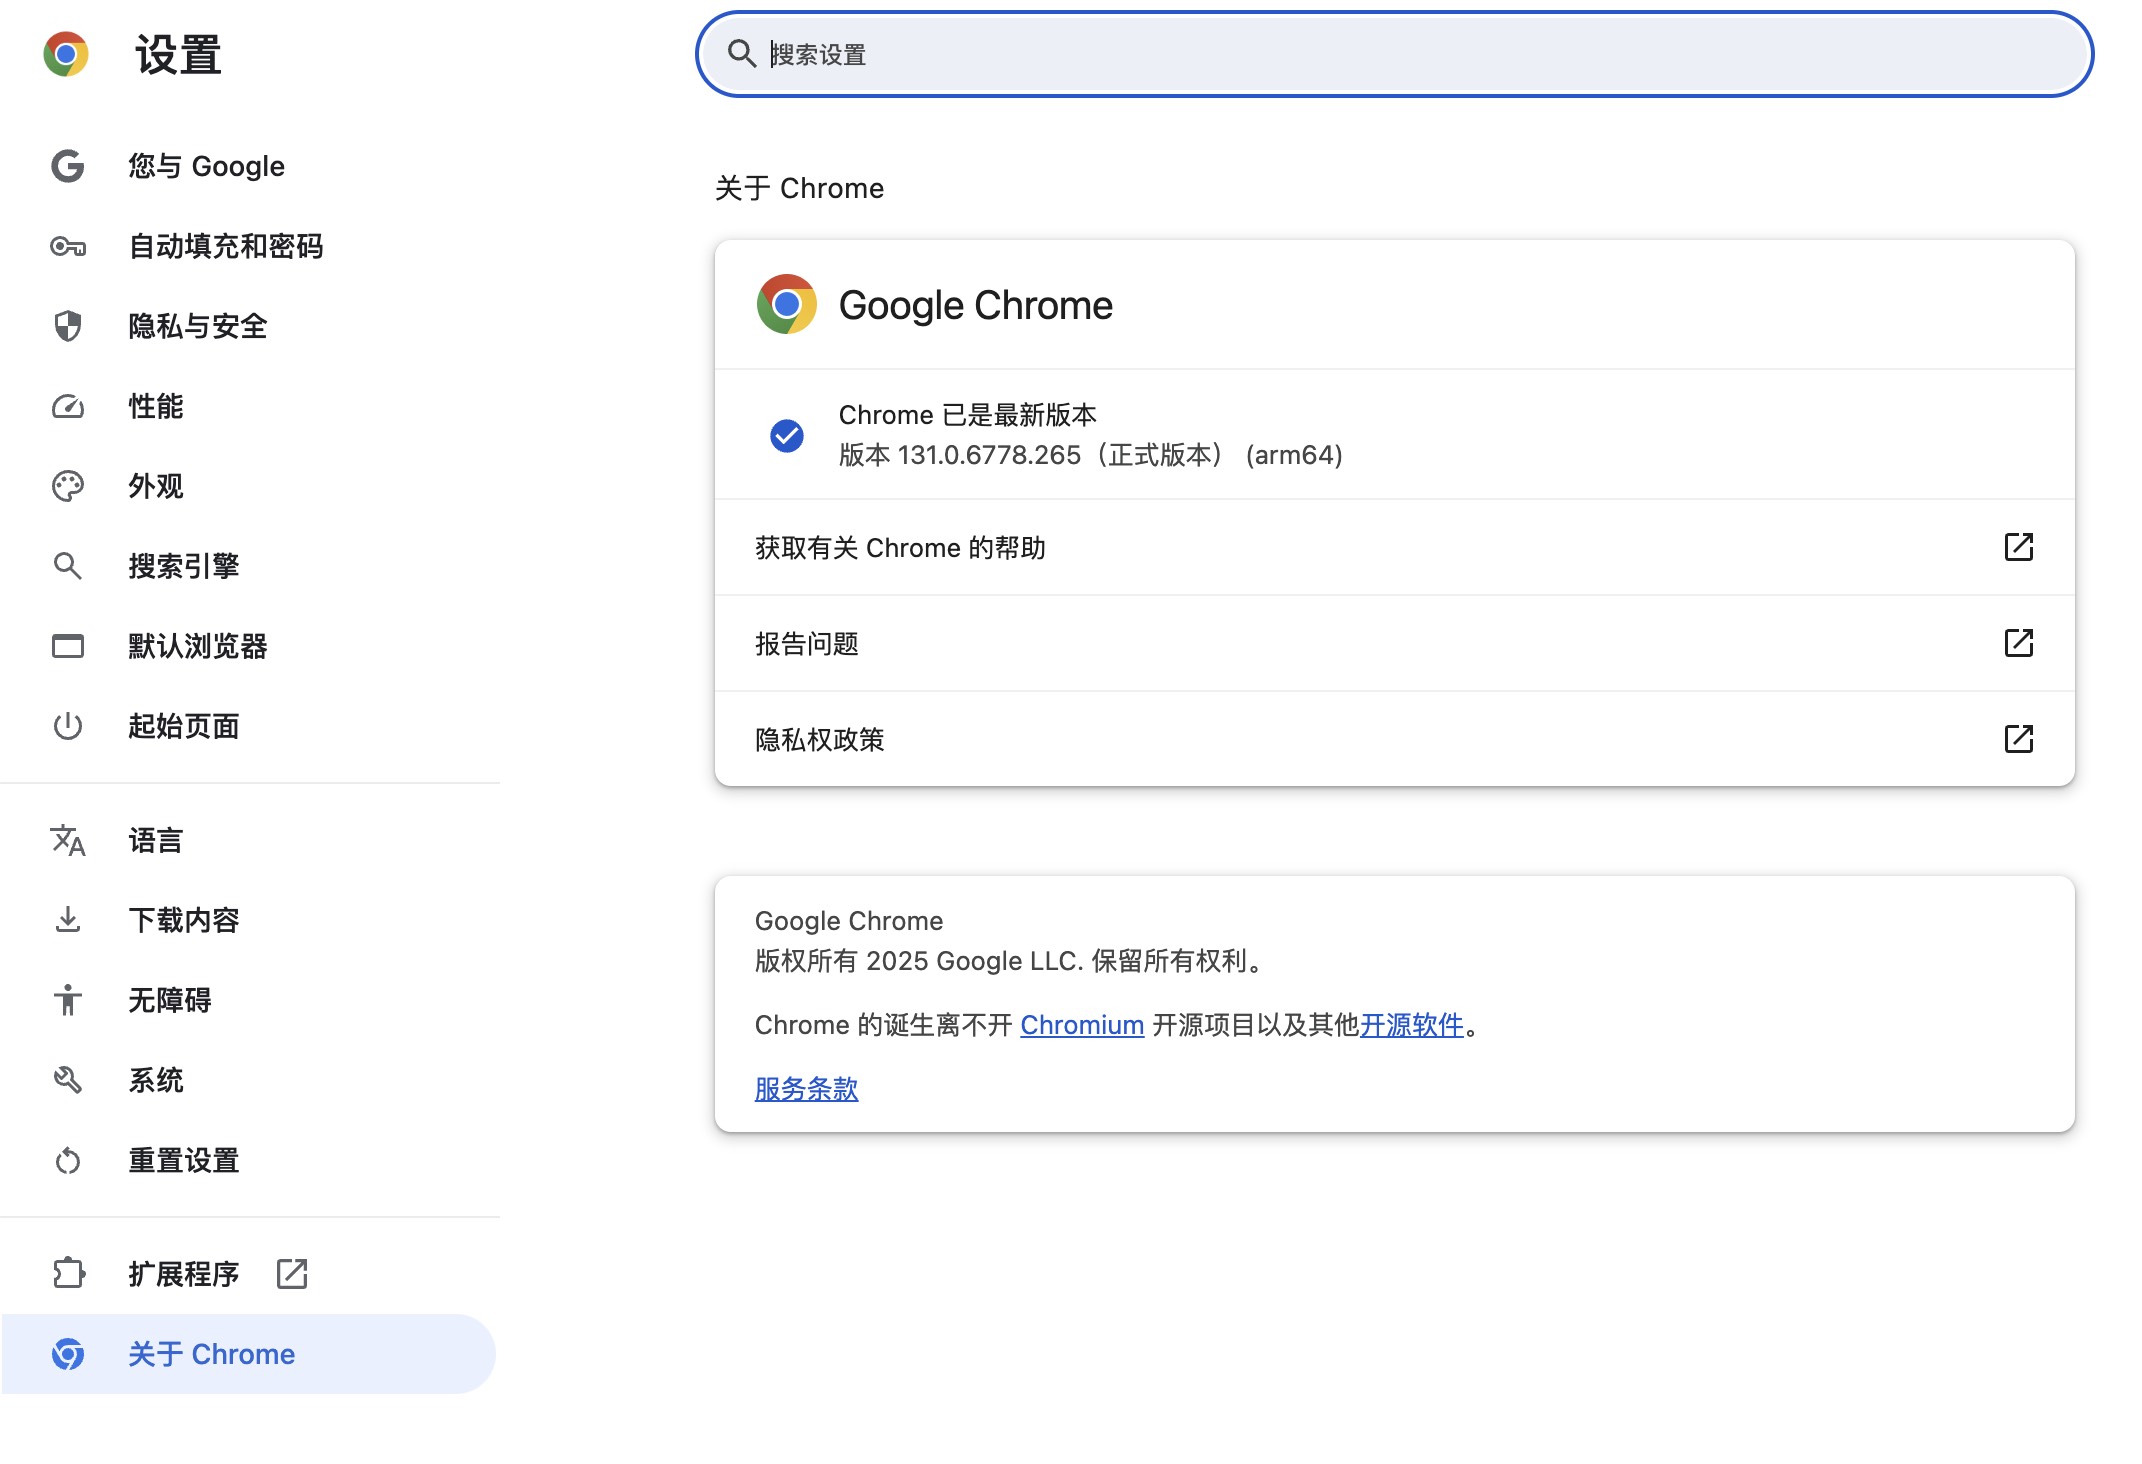Open 获取有关 Chrome 的帮助 row
This screenshot has width=2142, height=1464.
[1395, 547]
